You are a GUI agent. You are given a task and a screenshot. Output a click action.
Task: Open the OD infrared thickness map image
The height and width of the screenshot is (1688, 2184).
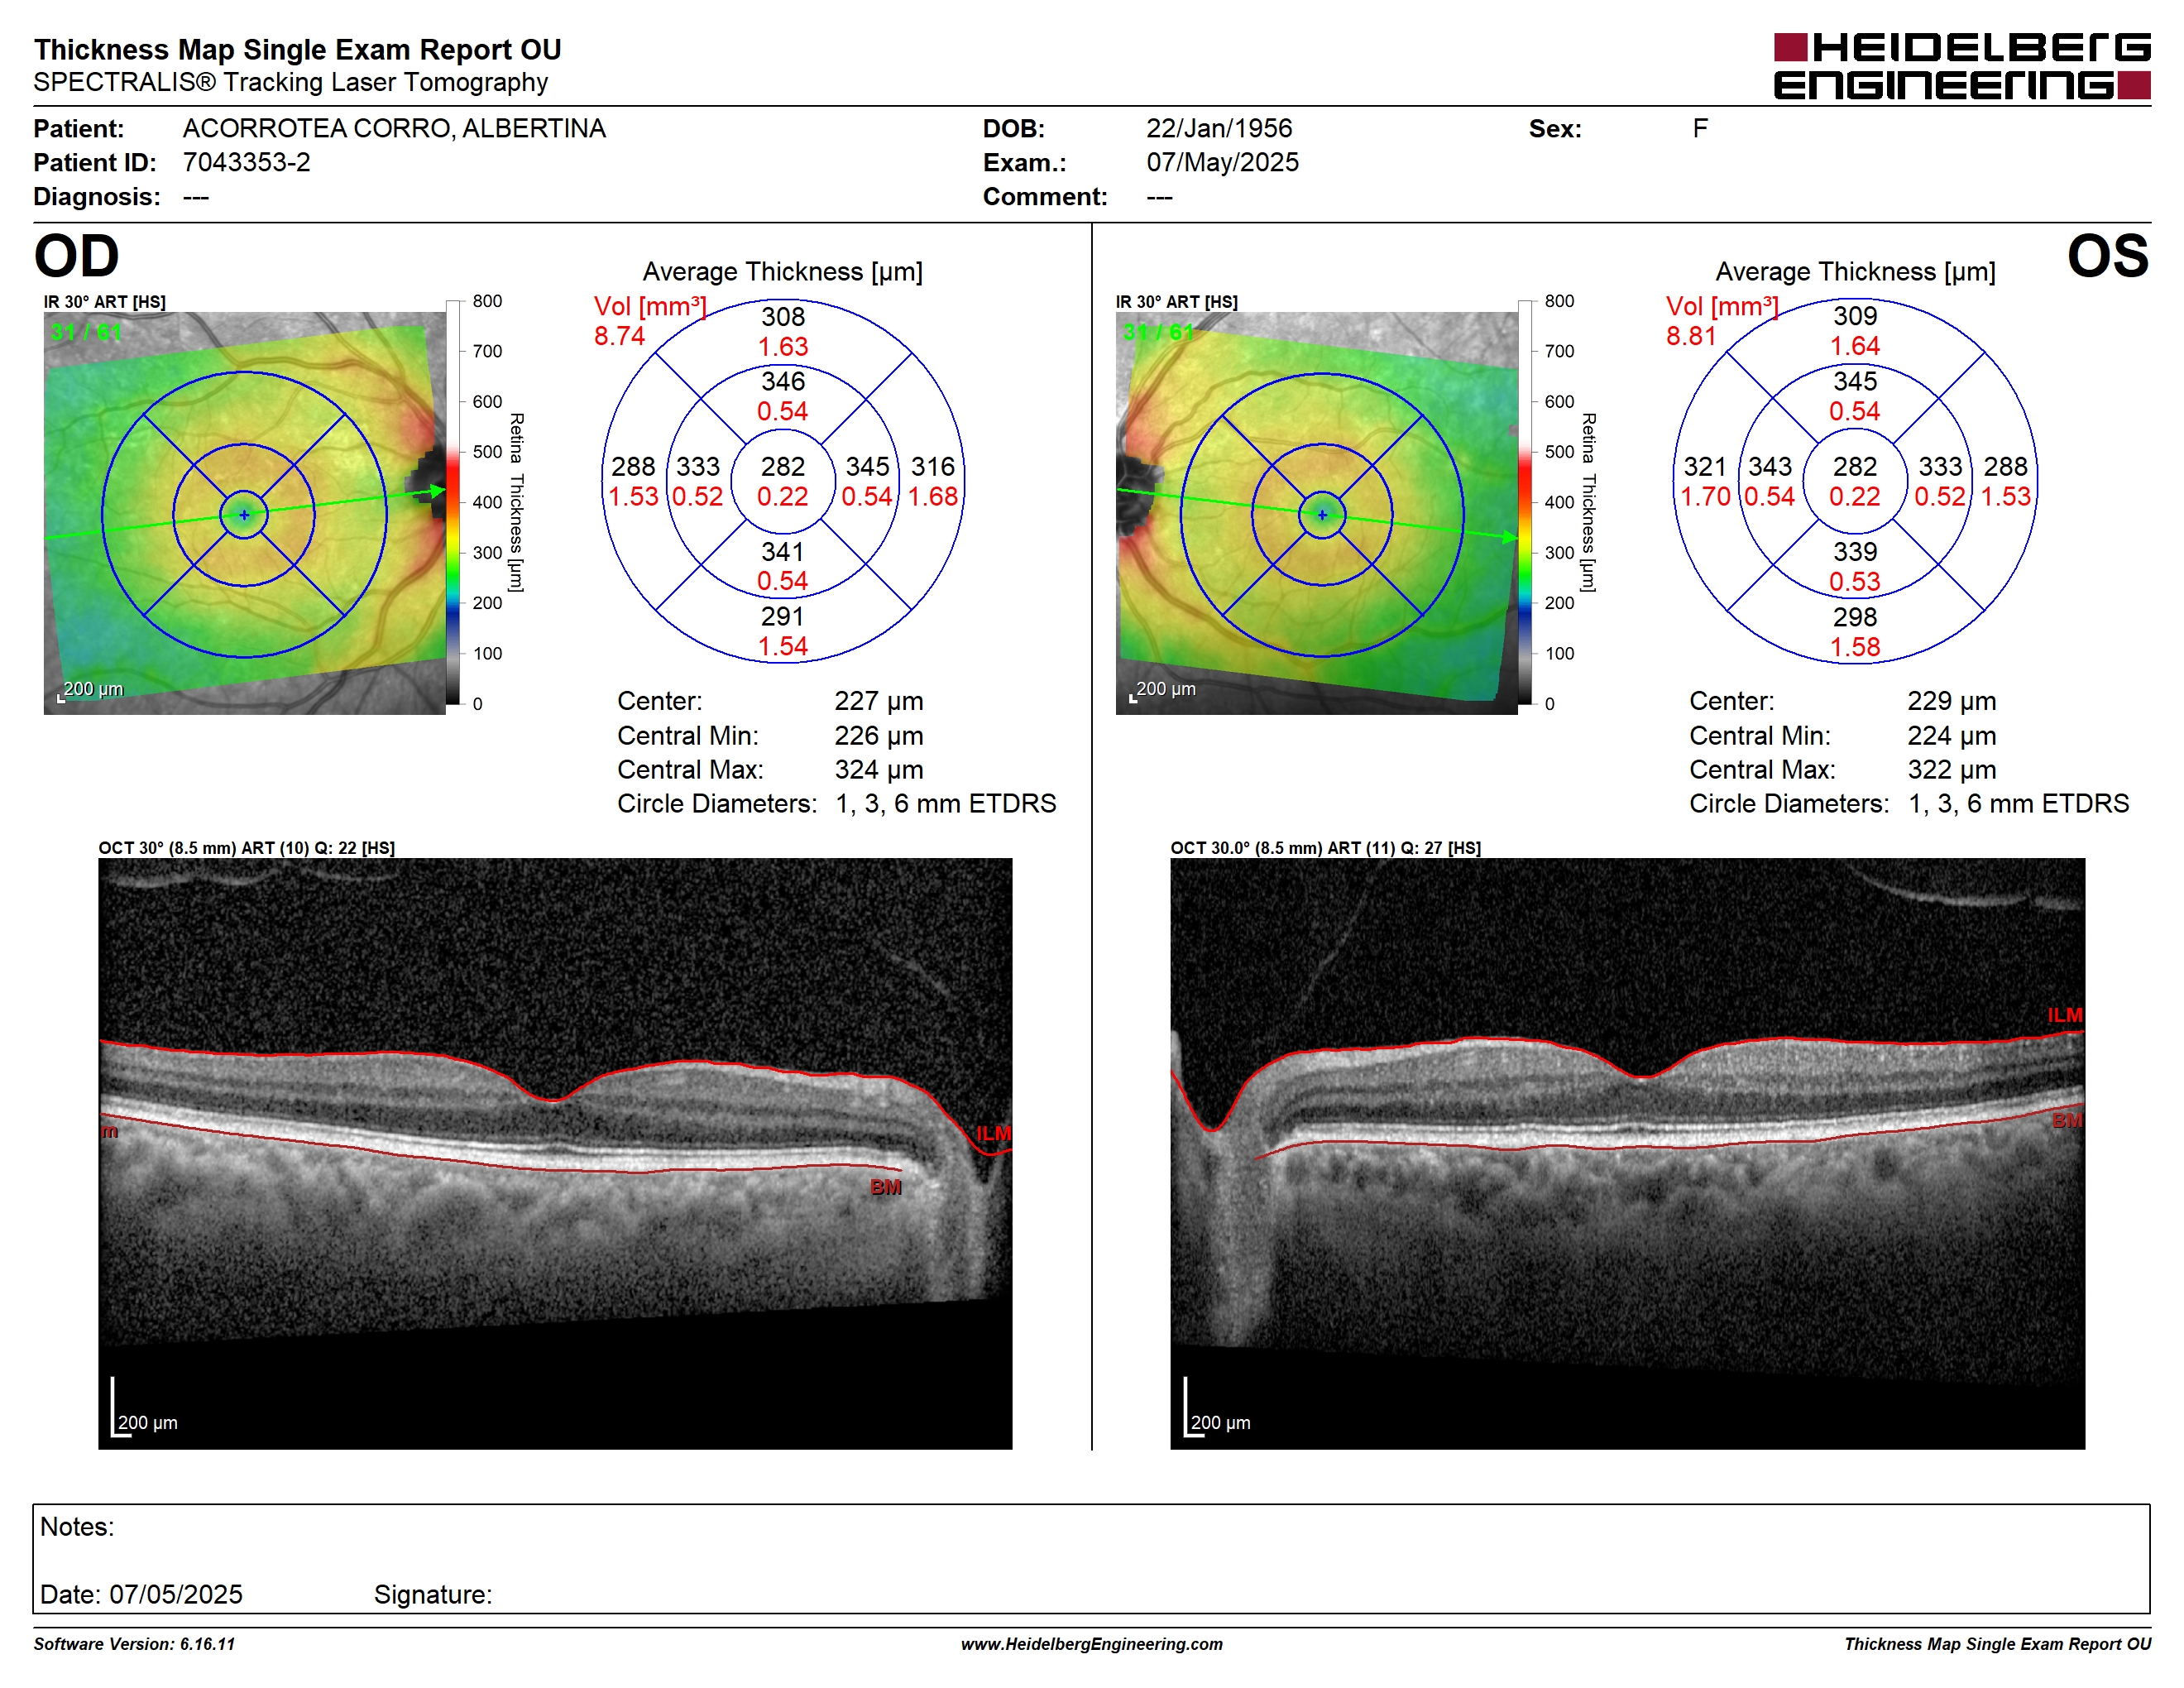(245, 513)
